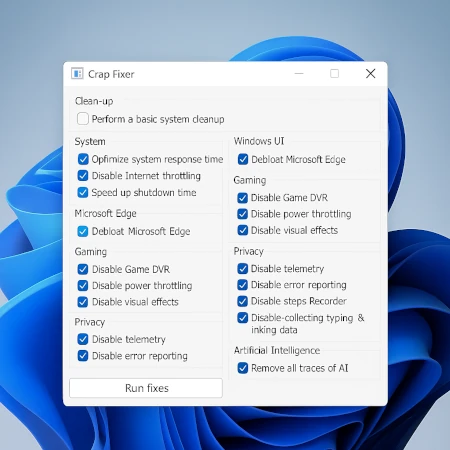Click the Artificial Intelligence group label

click(277, 350)
